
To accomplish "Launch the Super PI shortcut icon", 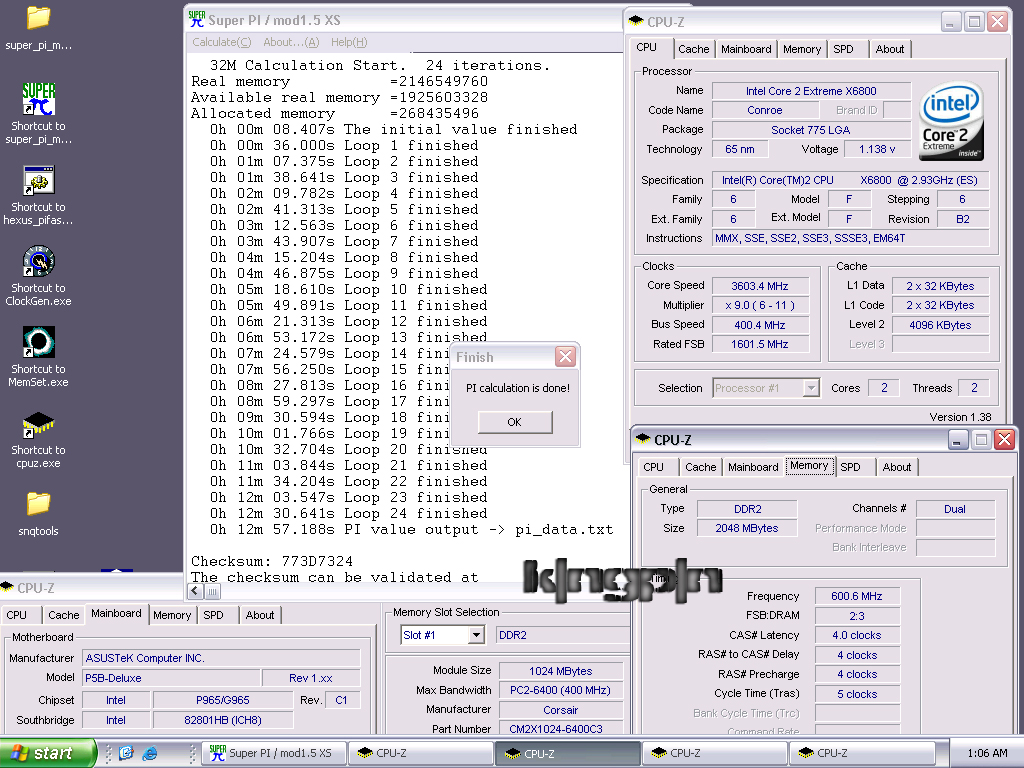I will tap(39, 99).
